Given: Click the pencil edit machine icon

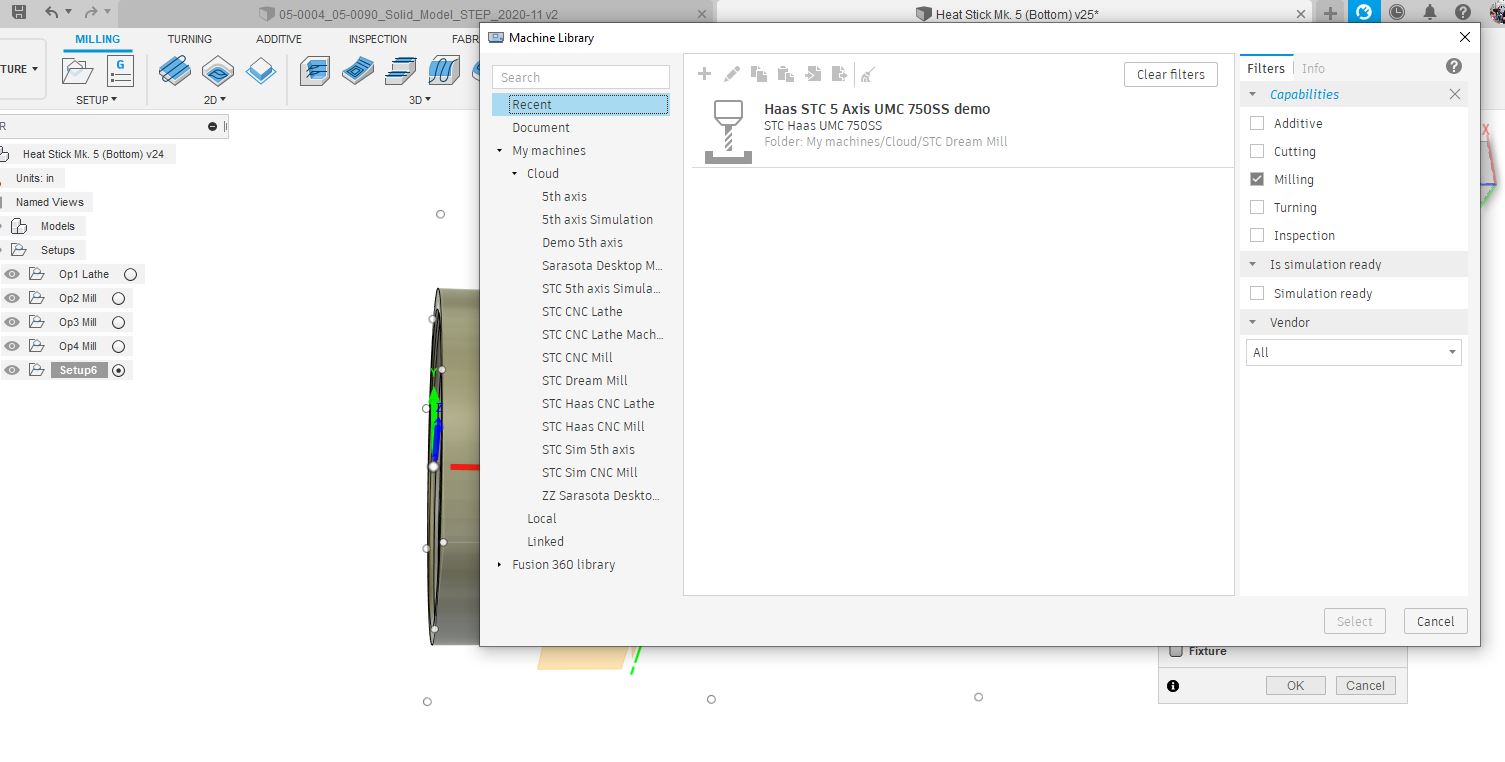Looking at the screenshot, I should (732, 74).
